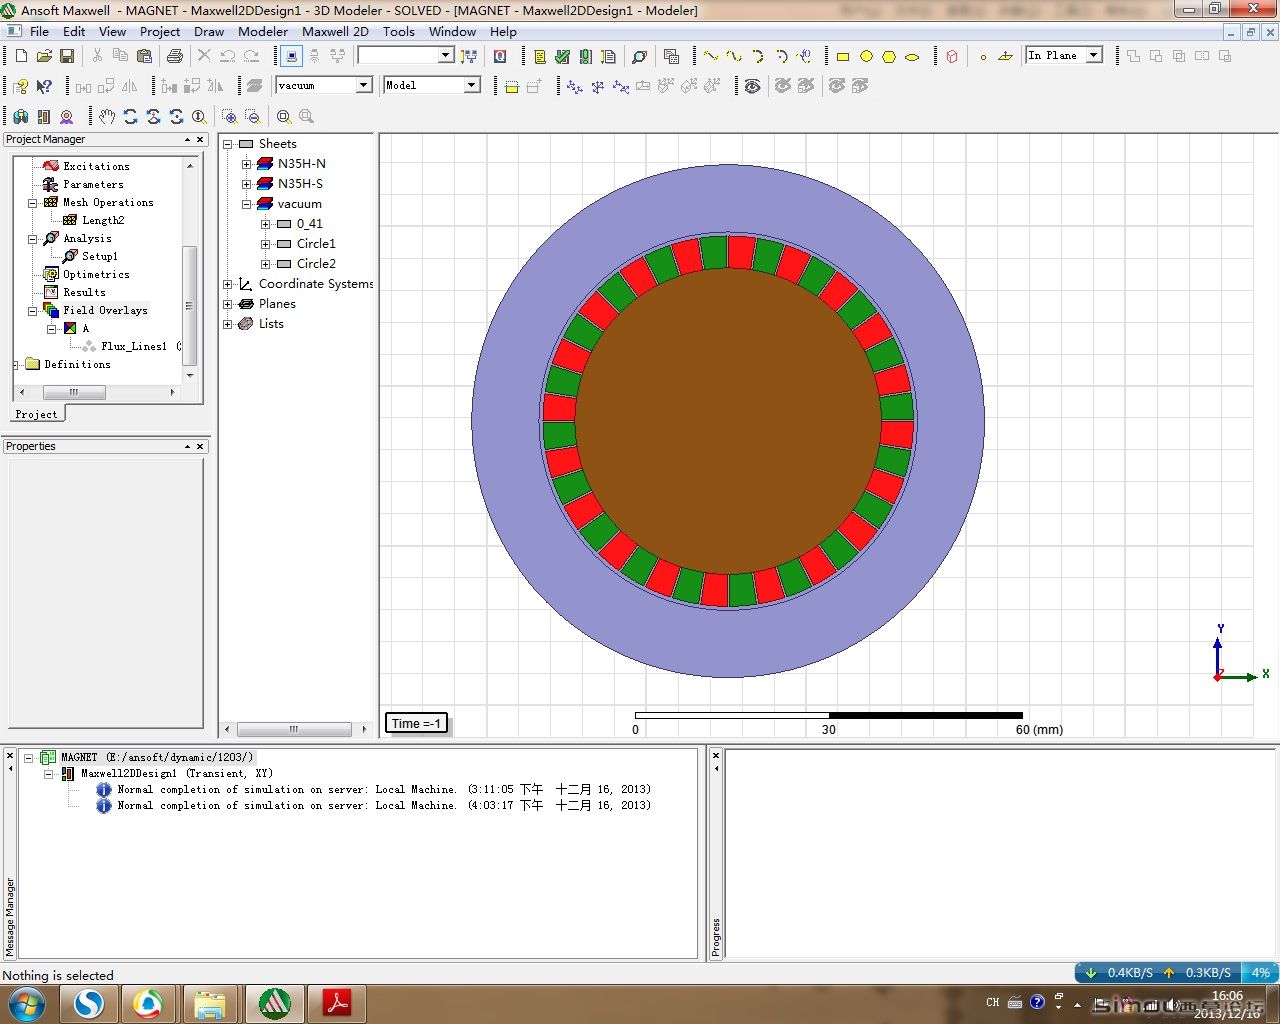This screenshot has height=1024, width=1280.
Task: Click the Fit All view icon
Action: (284, 116)
